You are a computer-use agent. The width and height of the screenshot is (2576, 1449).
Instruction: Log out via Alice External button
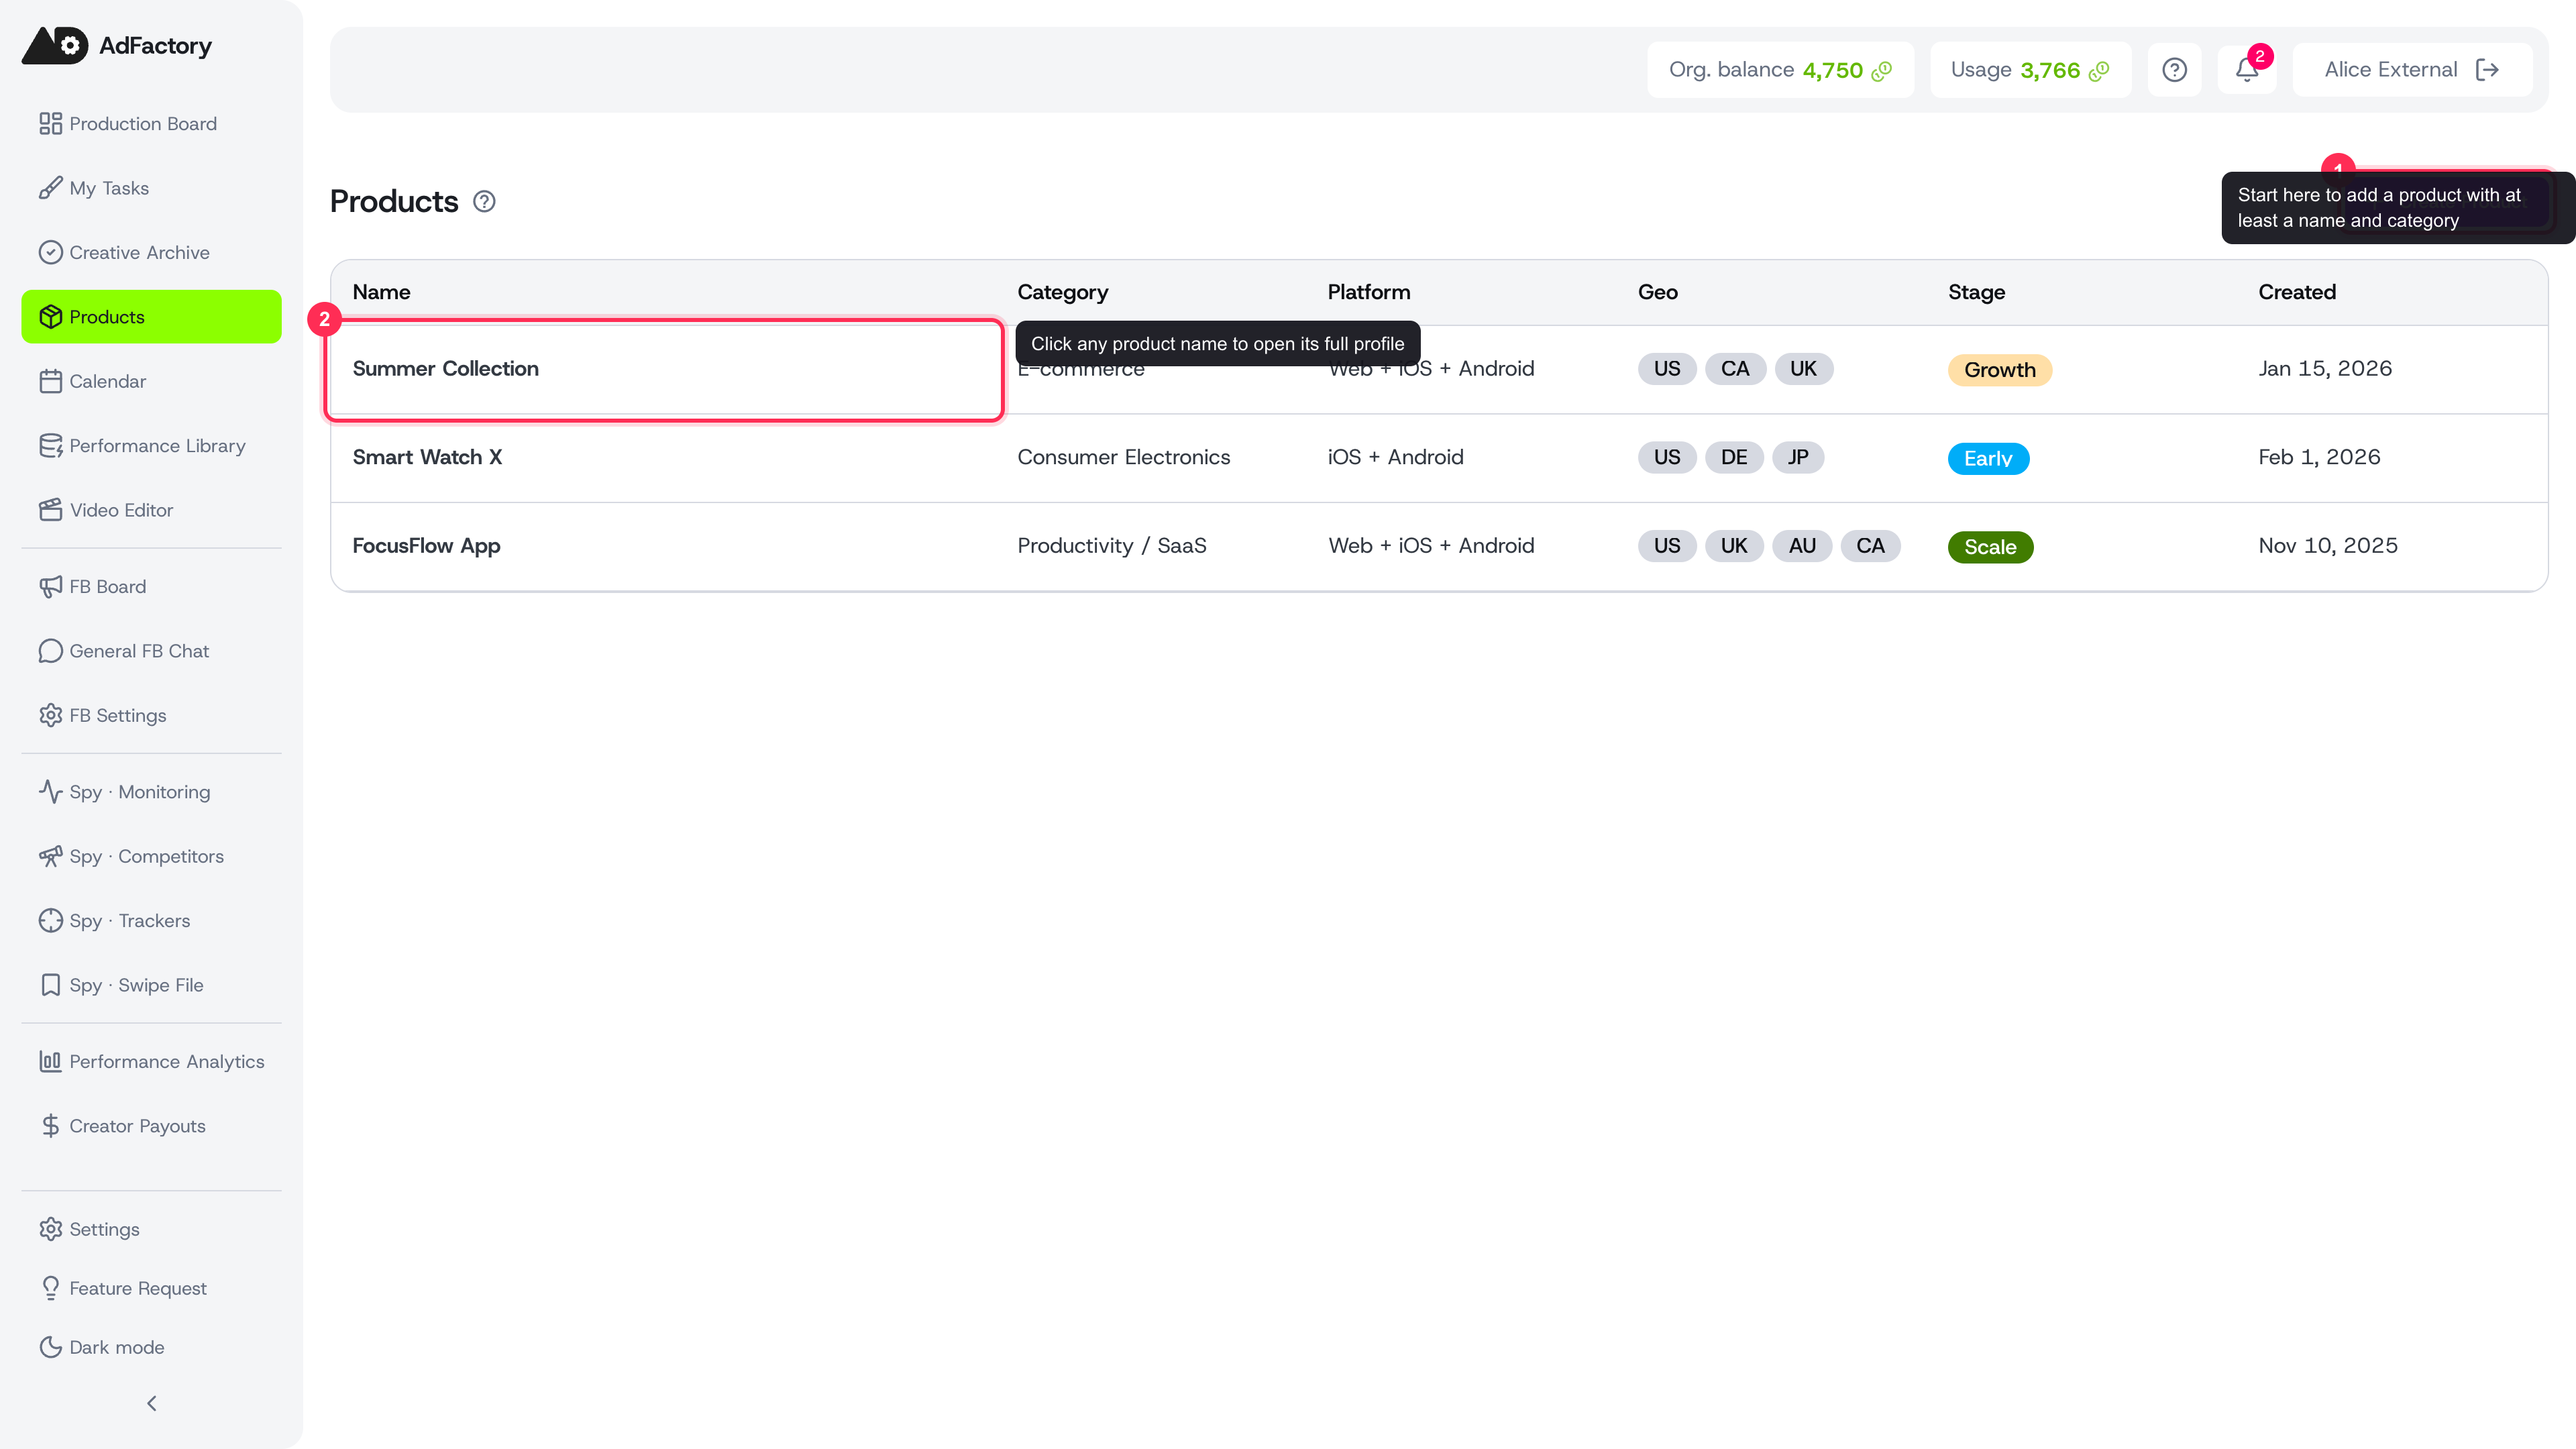2412,70
